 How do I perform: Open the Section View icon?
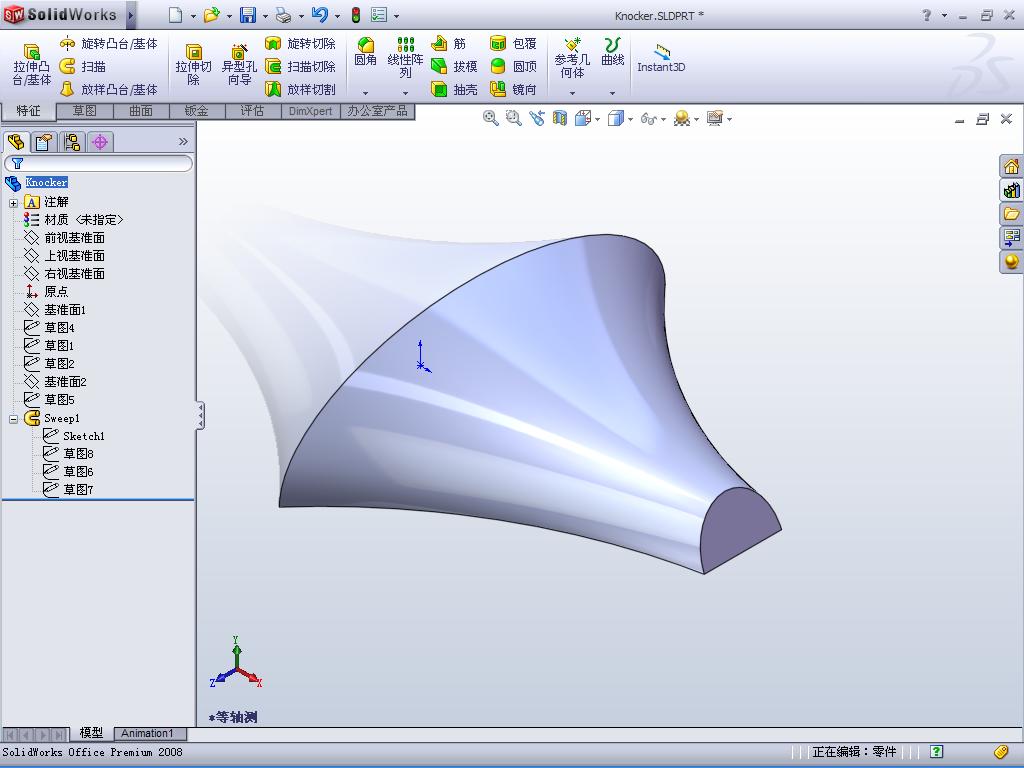point(560,118)
